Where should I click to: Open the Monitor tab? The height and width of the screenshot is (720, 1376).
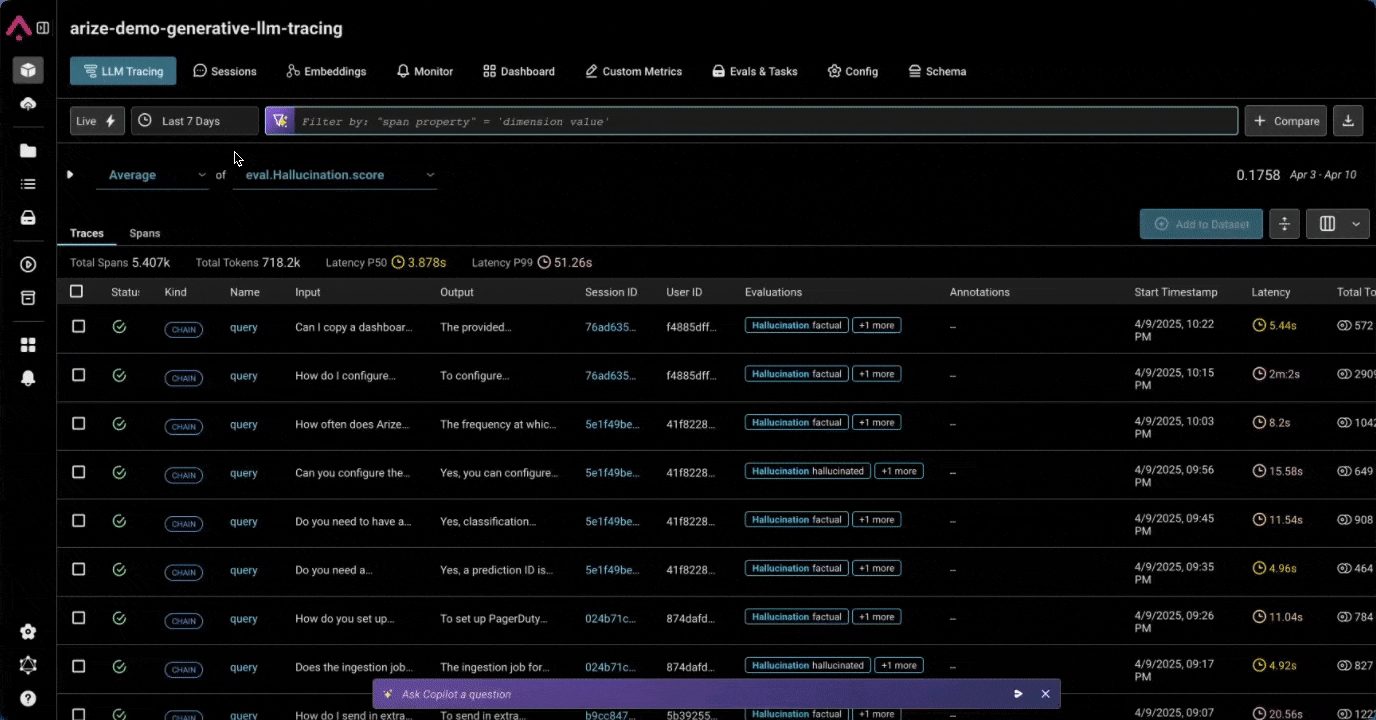pos(425,71)
